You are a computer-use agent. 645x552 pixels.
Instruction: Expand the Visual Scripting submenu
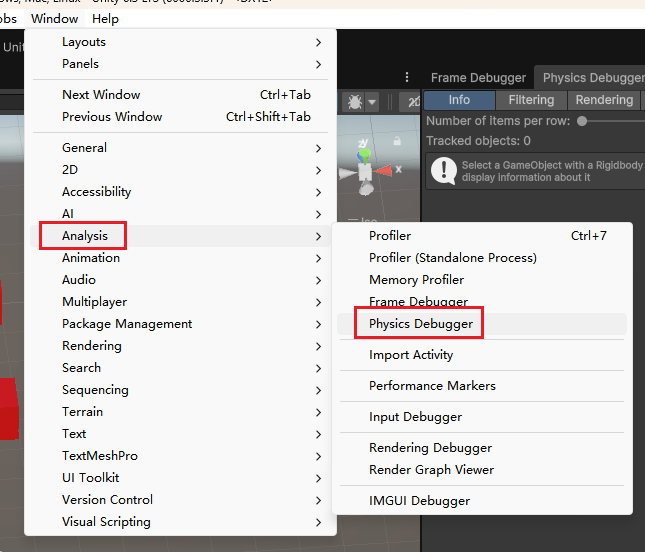106,522
